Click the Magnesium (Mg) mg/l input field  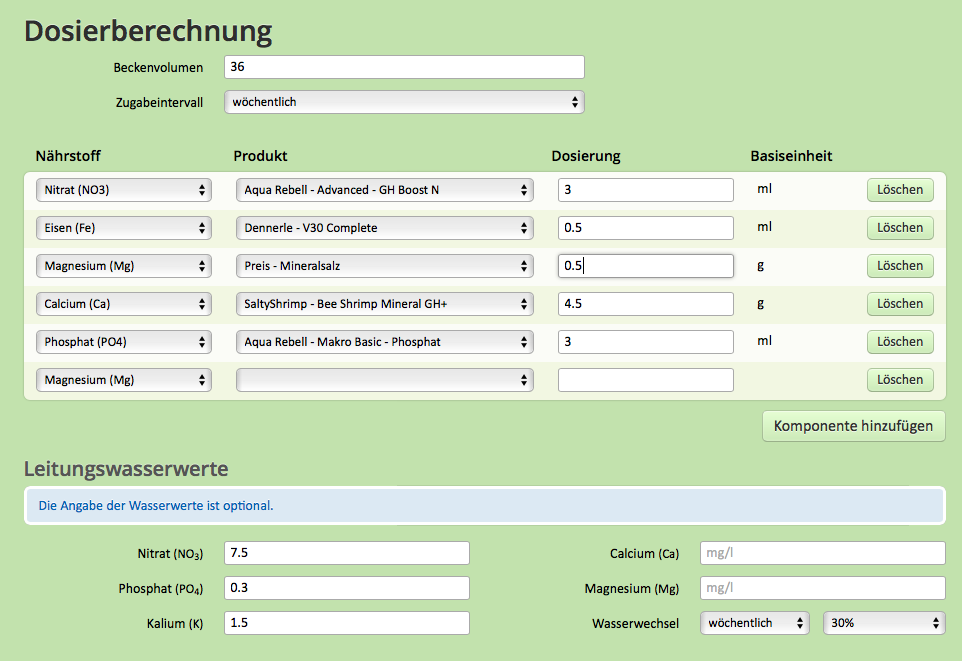point(823,588)
